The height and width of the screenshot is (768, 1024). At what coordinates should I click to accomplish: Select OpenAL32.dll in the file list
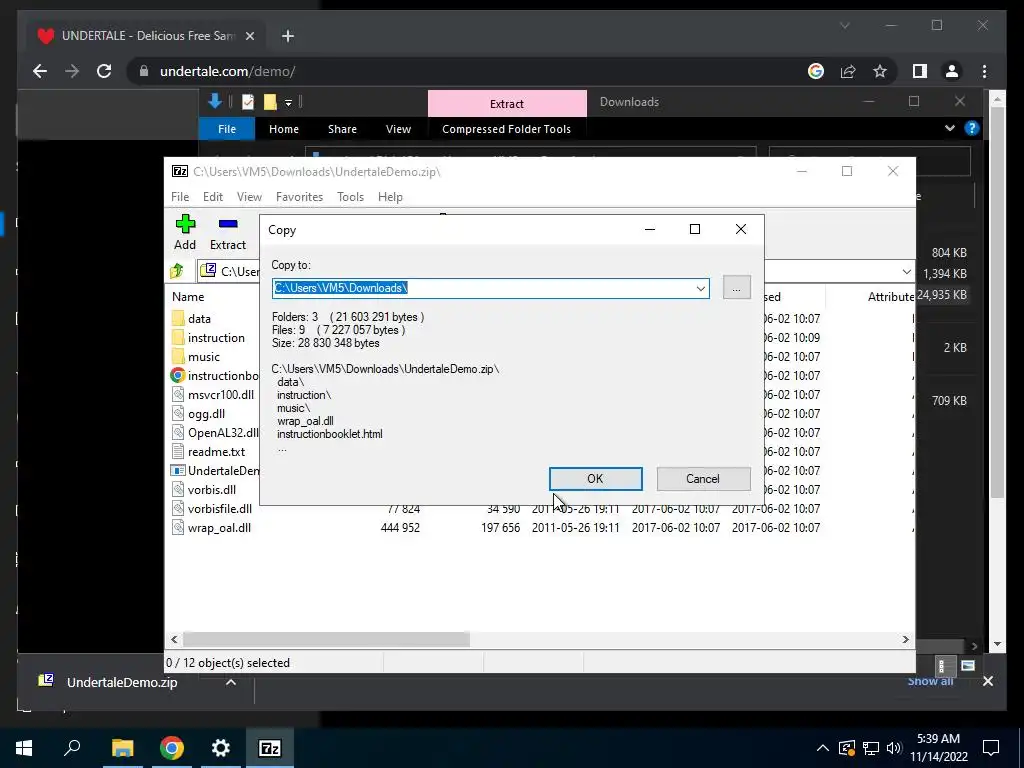[x=223, y=432]
